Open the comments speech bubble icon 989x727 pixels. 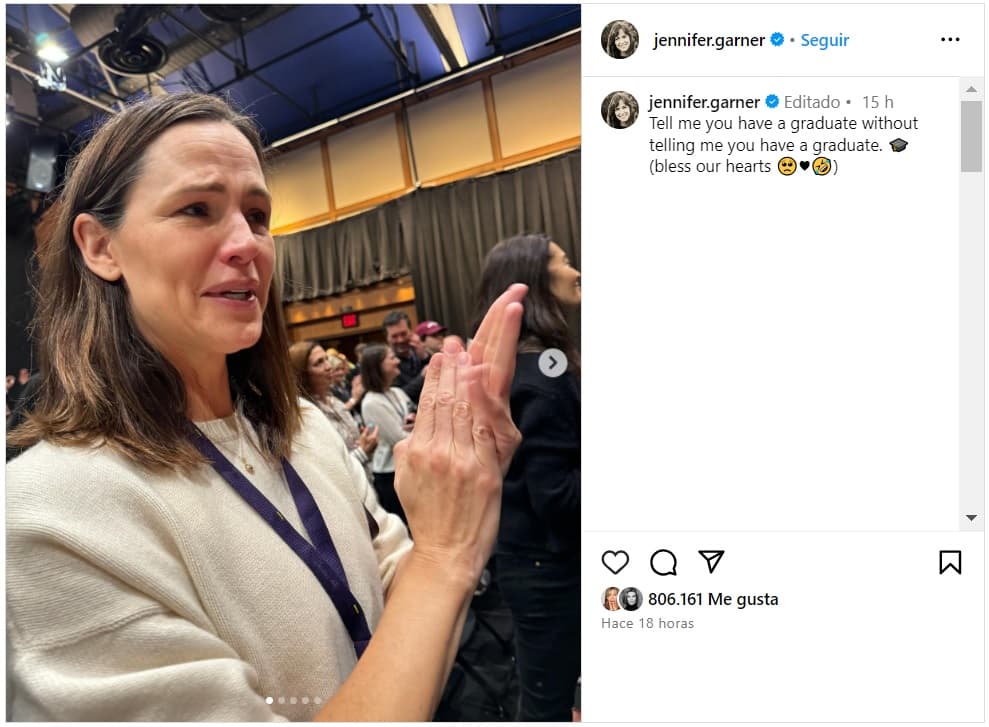click(x=663, y=563)
